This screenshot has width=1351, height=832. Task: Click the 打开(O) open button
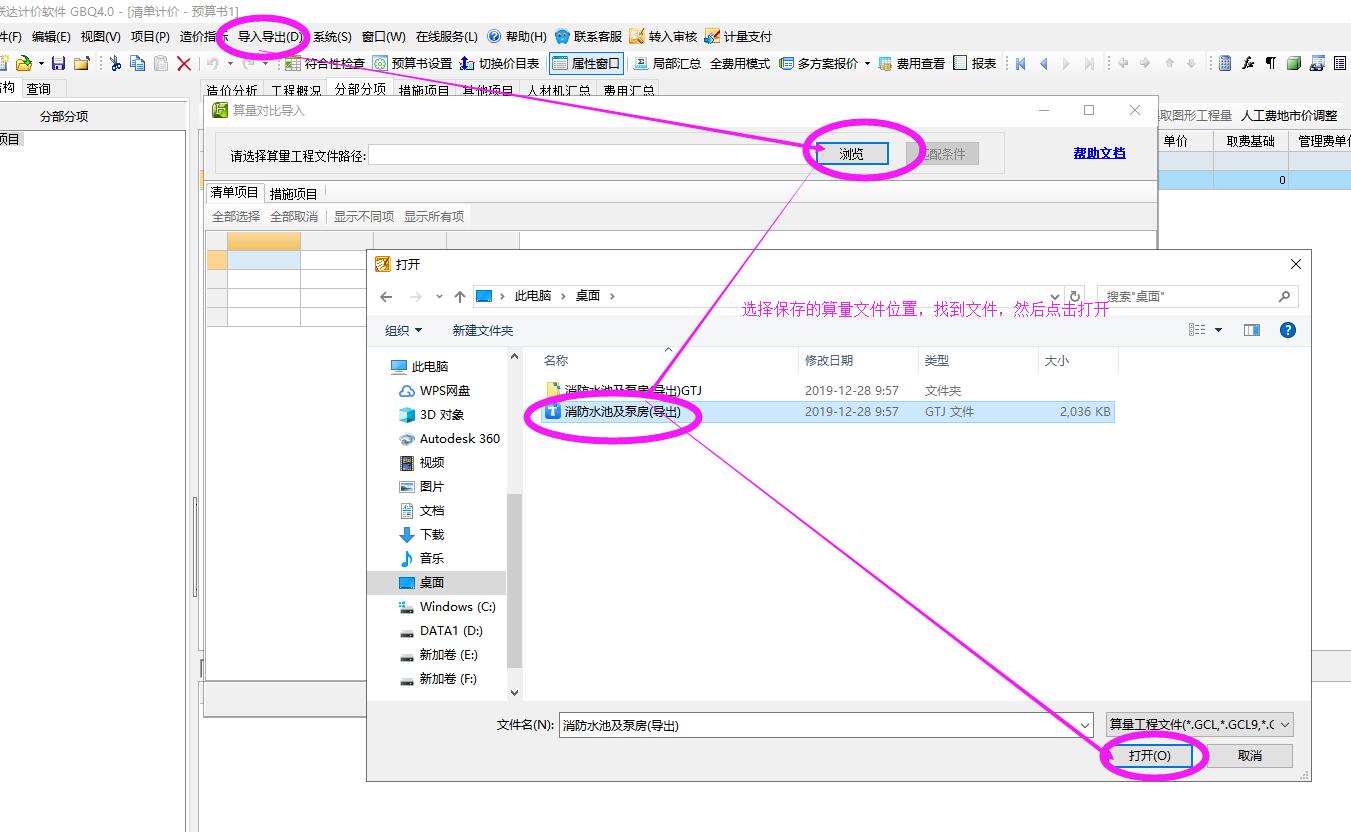point(1149,756)
